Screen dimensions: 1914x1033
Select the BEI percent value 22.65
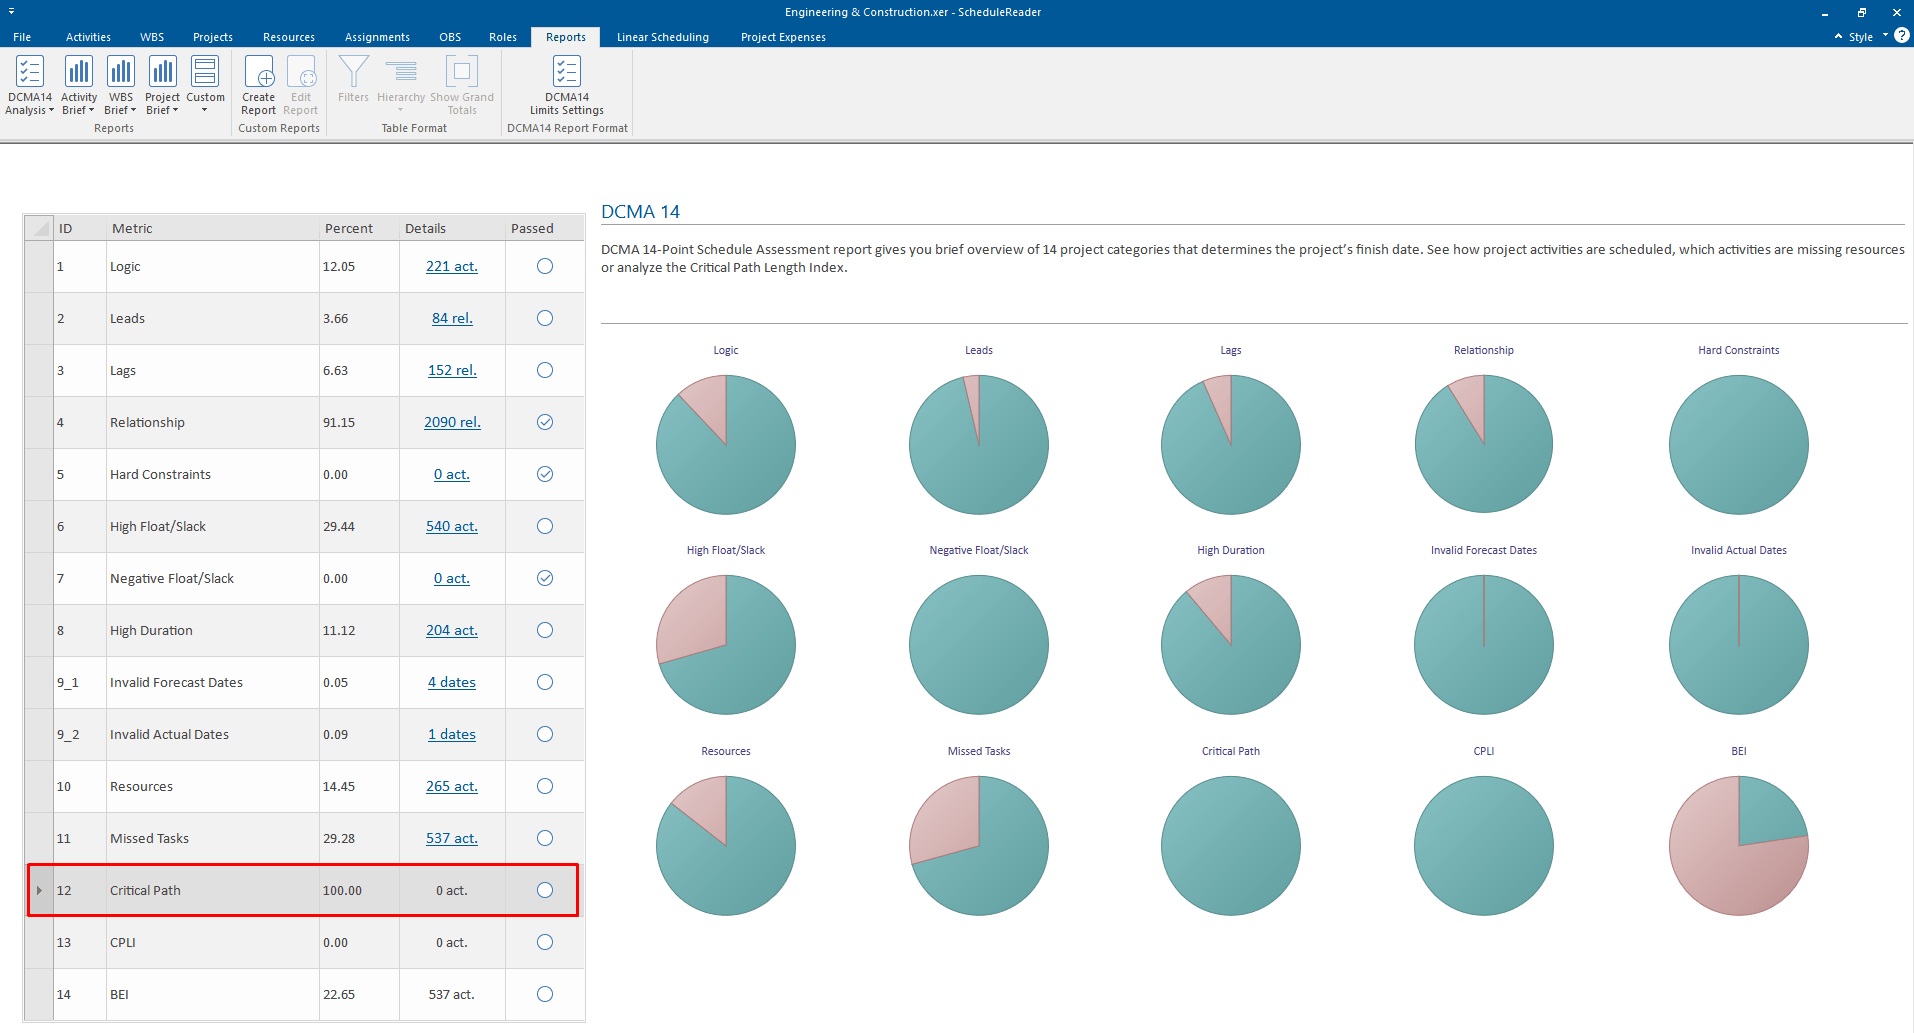click(339, 994)
